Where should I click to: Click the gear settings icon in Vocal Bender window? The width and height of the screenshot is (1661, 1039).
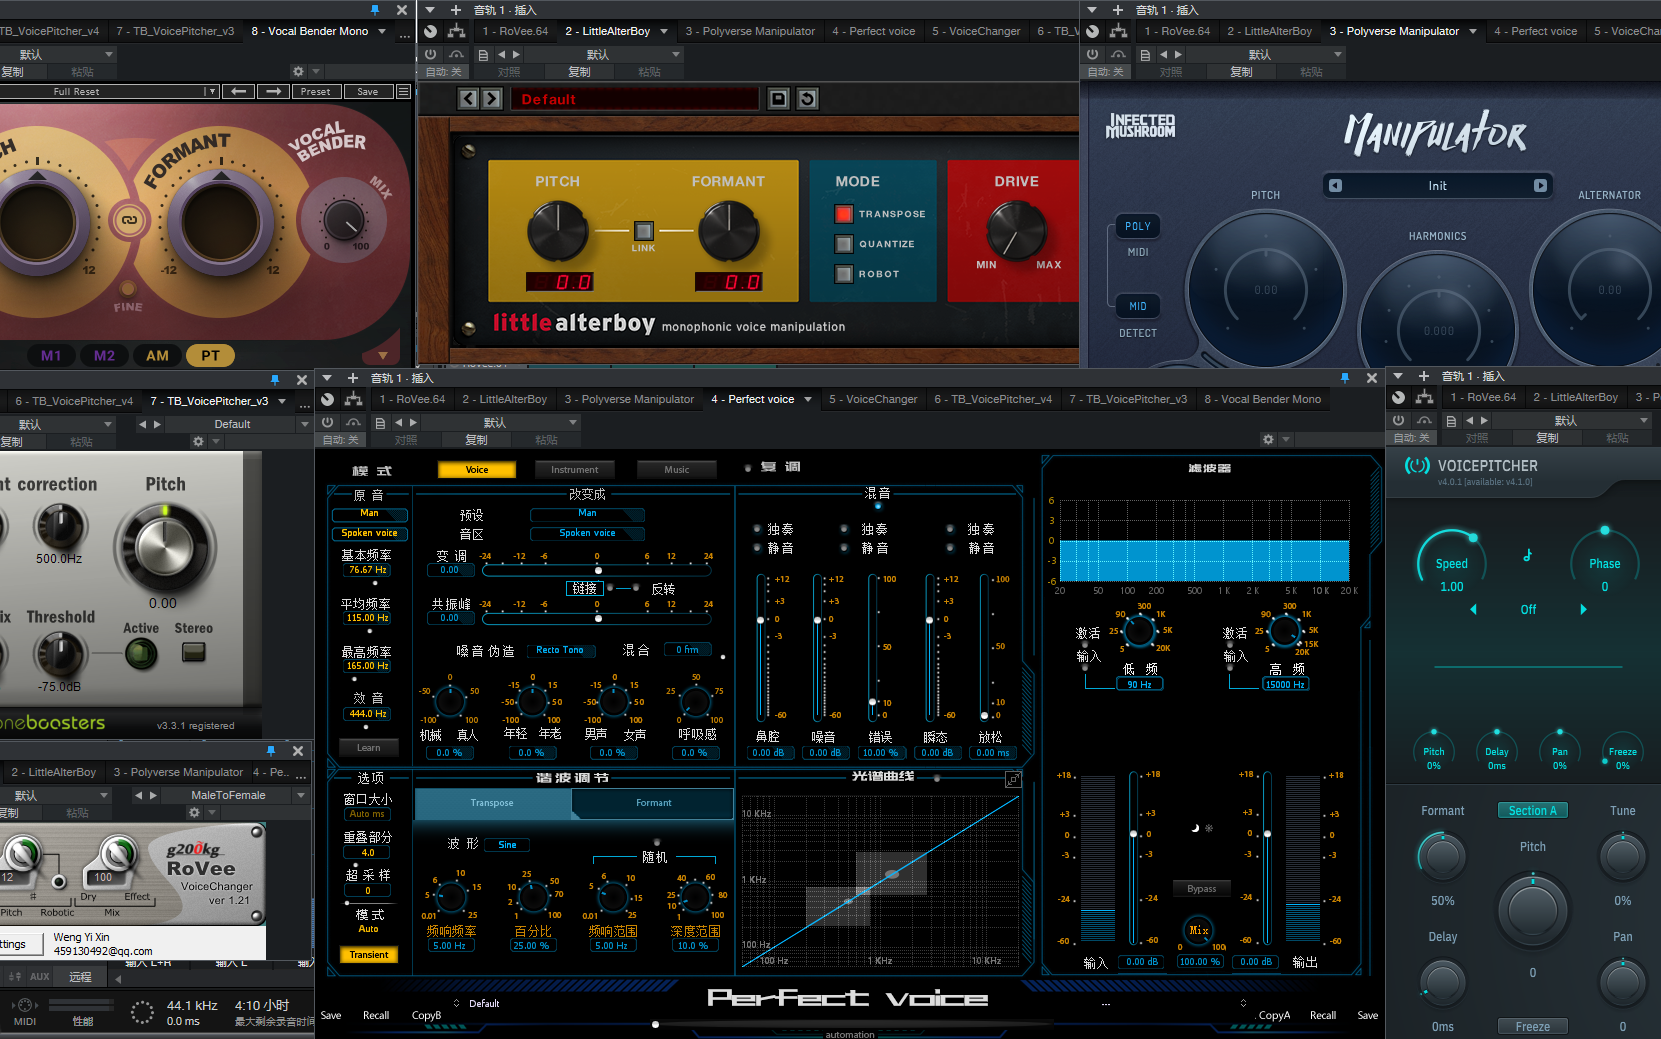(x=298, y=72)
